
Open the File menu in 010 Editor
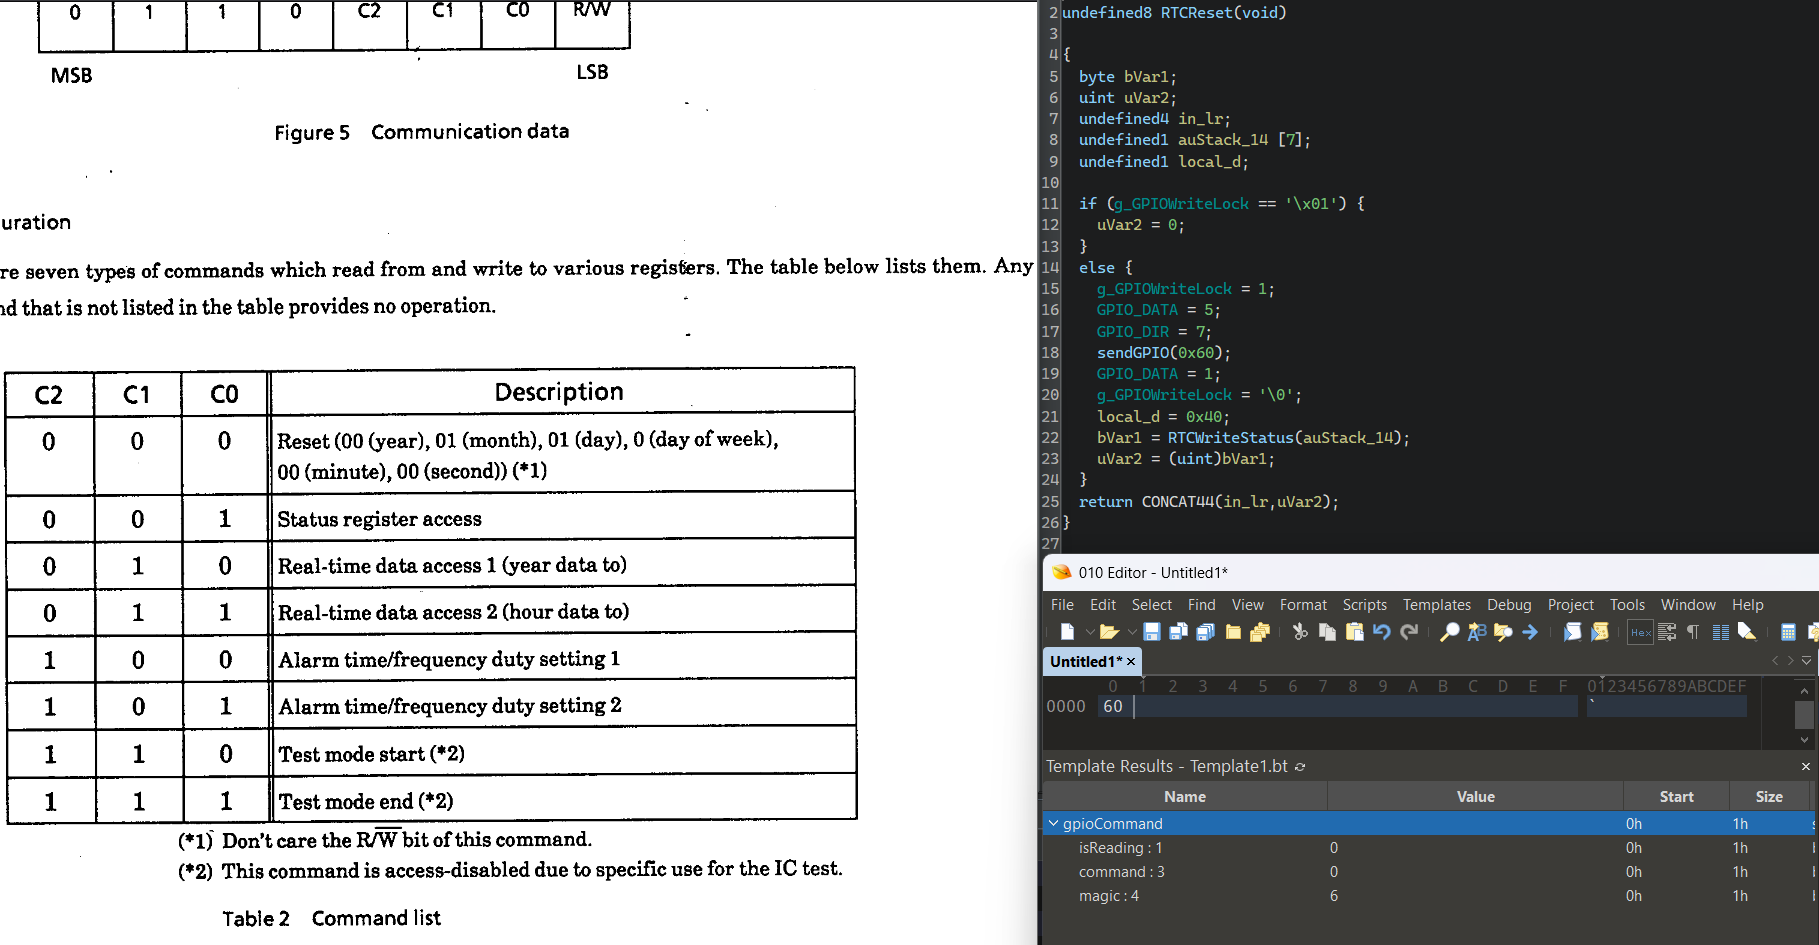(1062, 604)
